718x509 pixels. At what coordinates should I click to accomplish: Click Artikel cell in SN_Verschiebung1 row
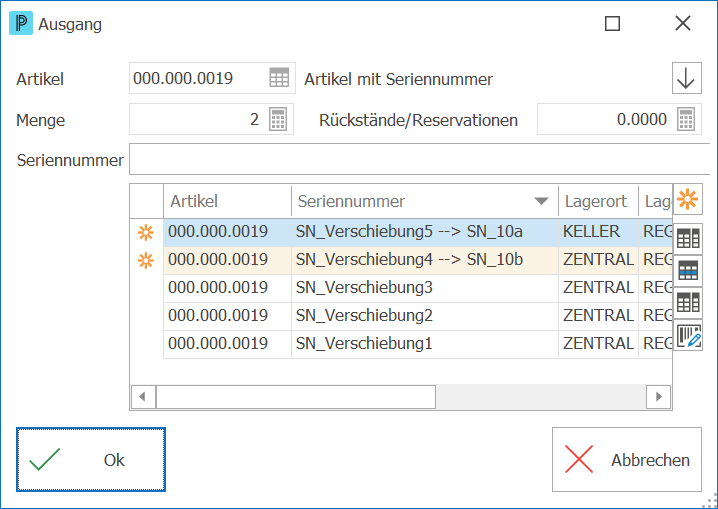point(227,344)
